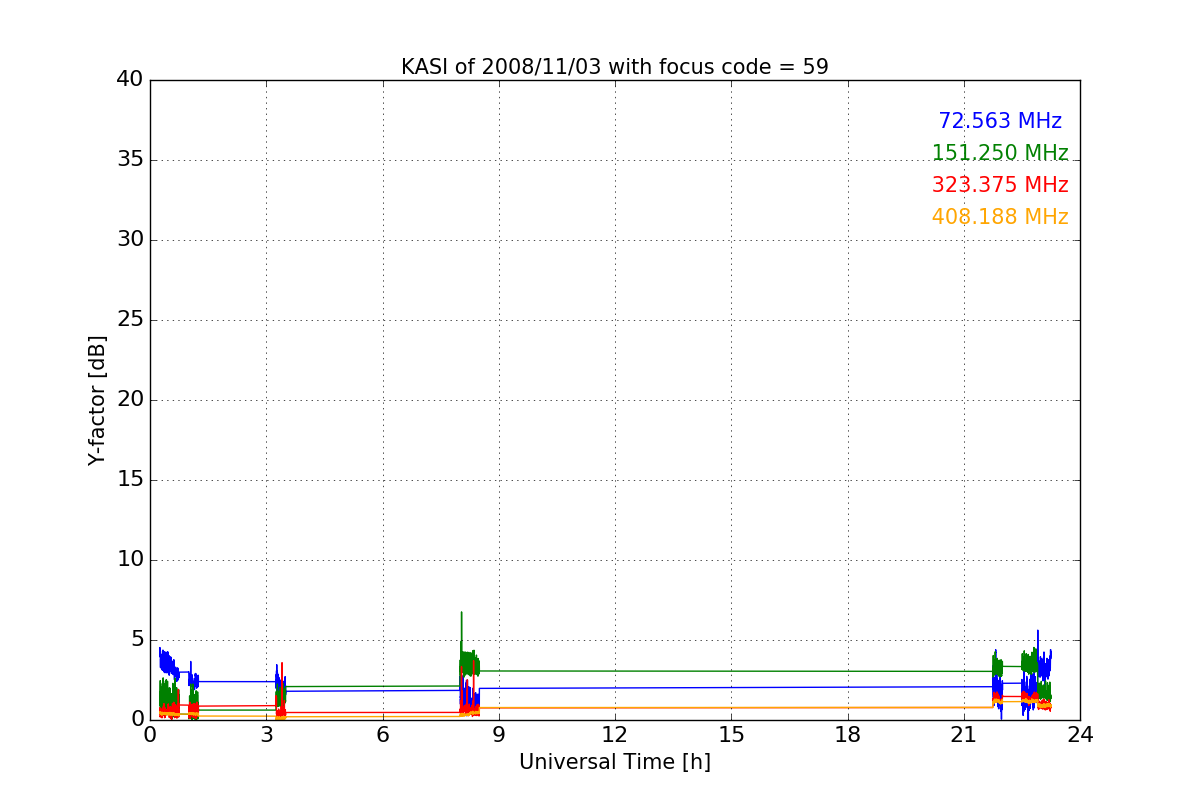The width and height of the screenshot is (1200, 800).
Task: Click the y-axis tick label 15
Action: click(130, 480)
